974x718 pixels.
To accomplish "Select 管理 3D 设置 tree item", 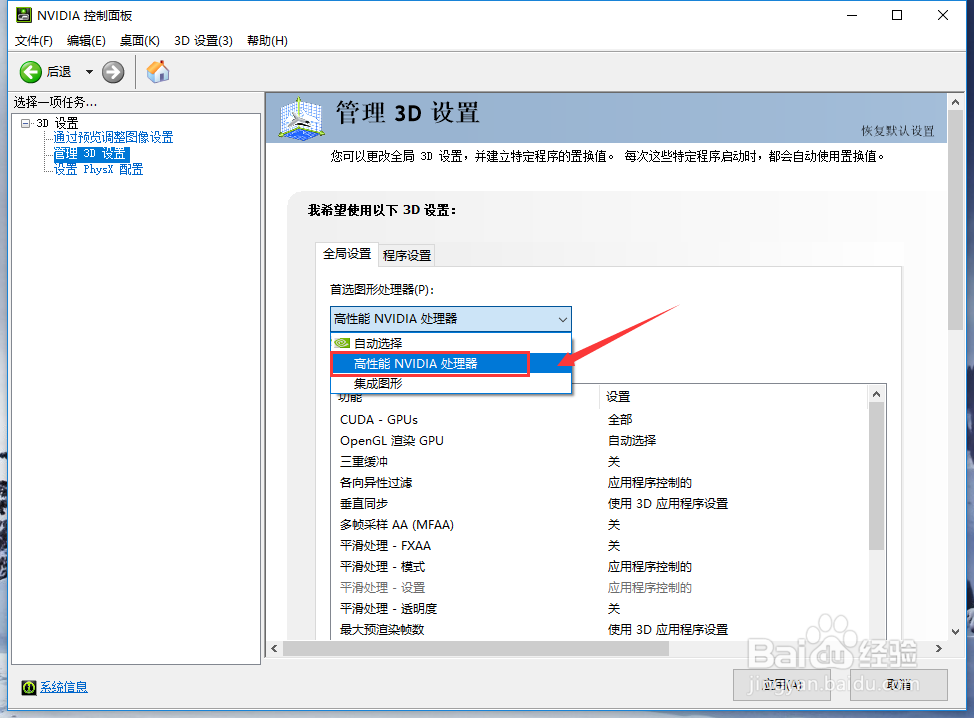I will pos(91,153).
